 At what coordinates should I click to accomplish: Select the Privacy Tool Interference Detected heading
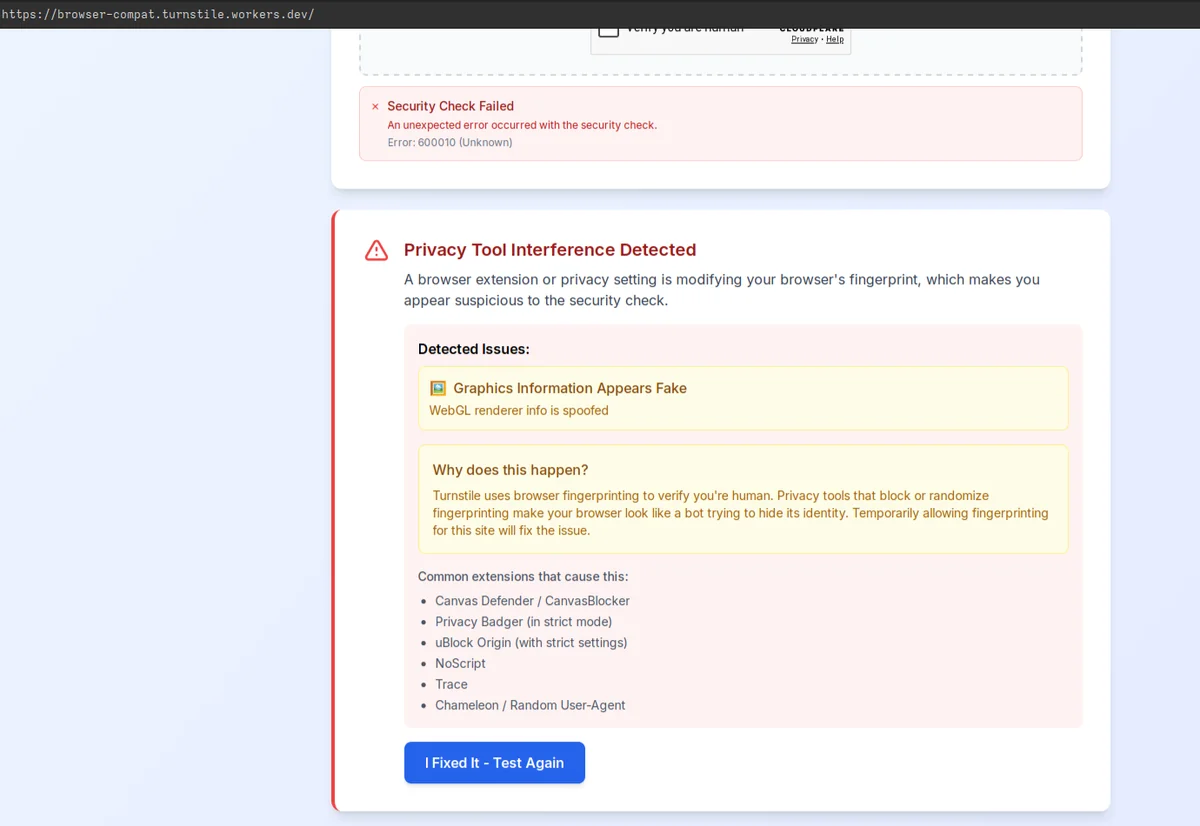[x=550, y=250]
